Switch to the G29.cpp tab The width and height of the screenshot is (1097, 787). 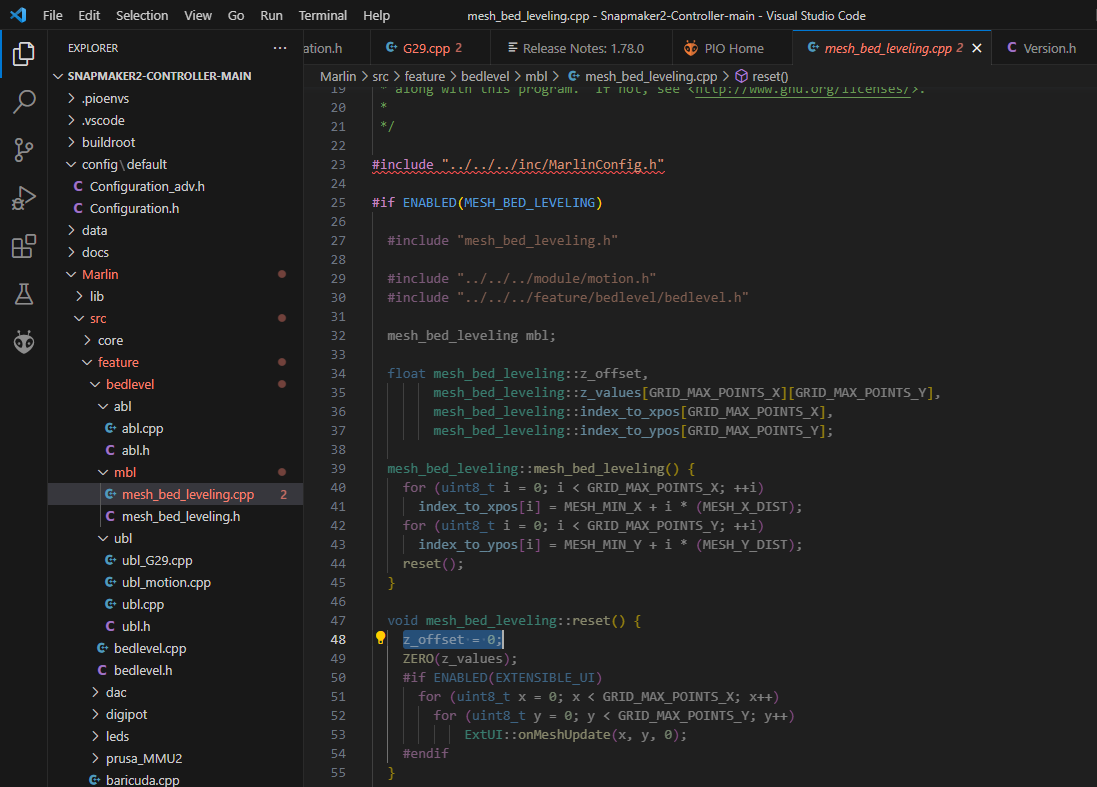pos(430,48)
